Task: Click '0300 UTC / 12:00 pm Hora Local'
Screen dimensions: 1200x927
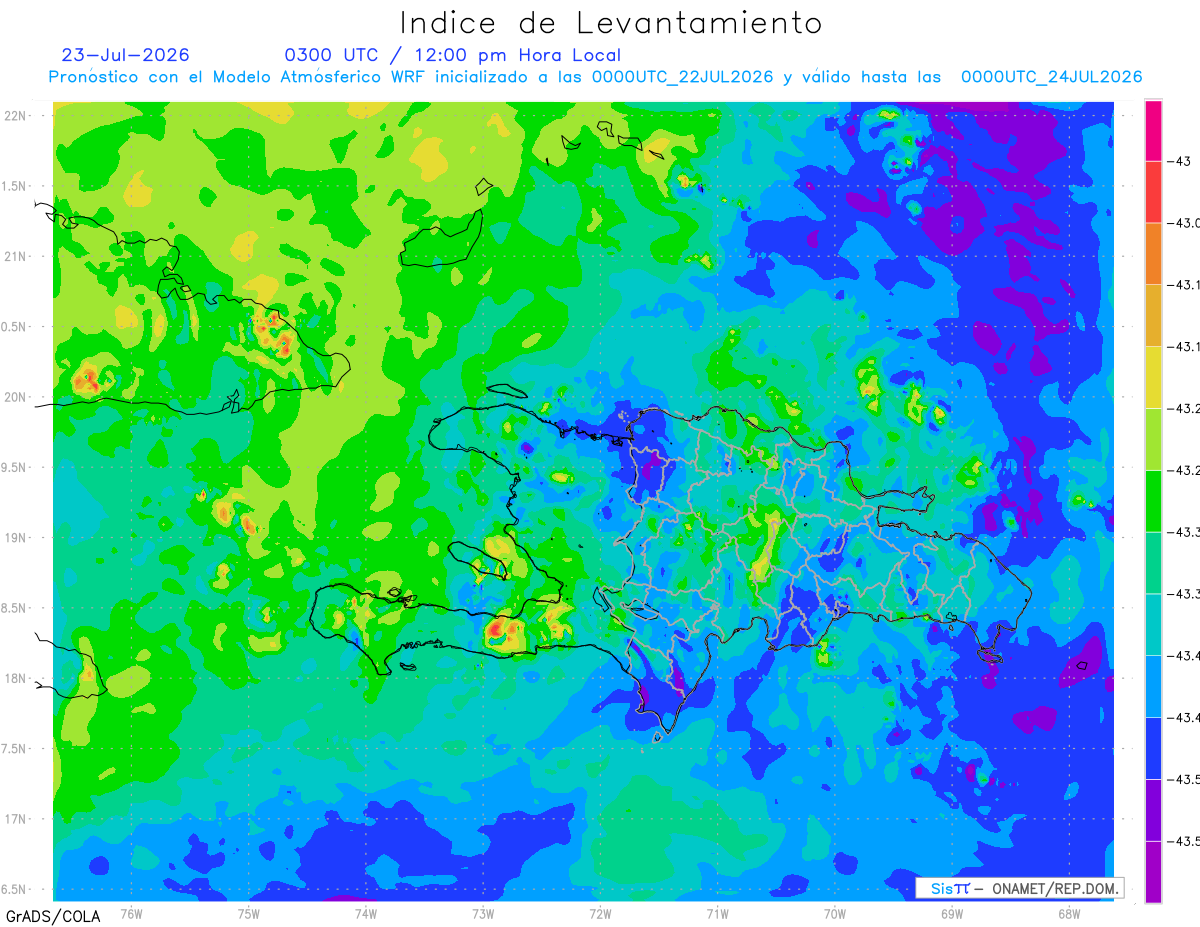Action: tap(453, 55)
